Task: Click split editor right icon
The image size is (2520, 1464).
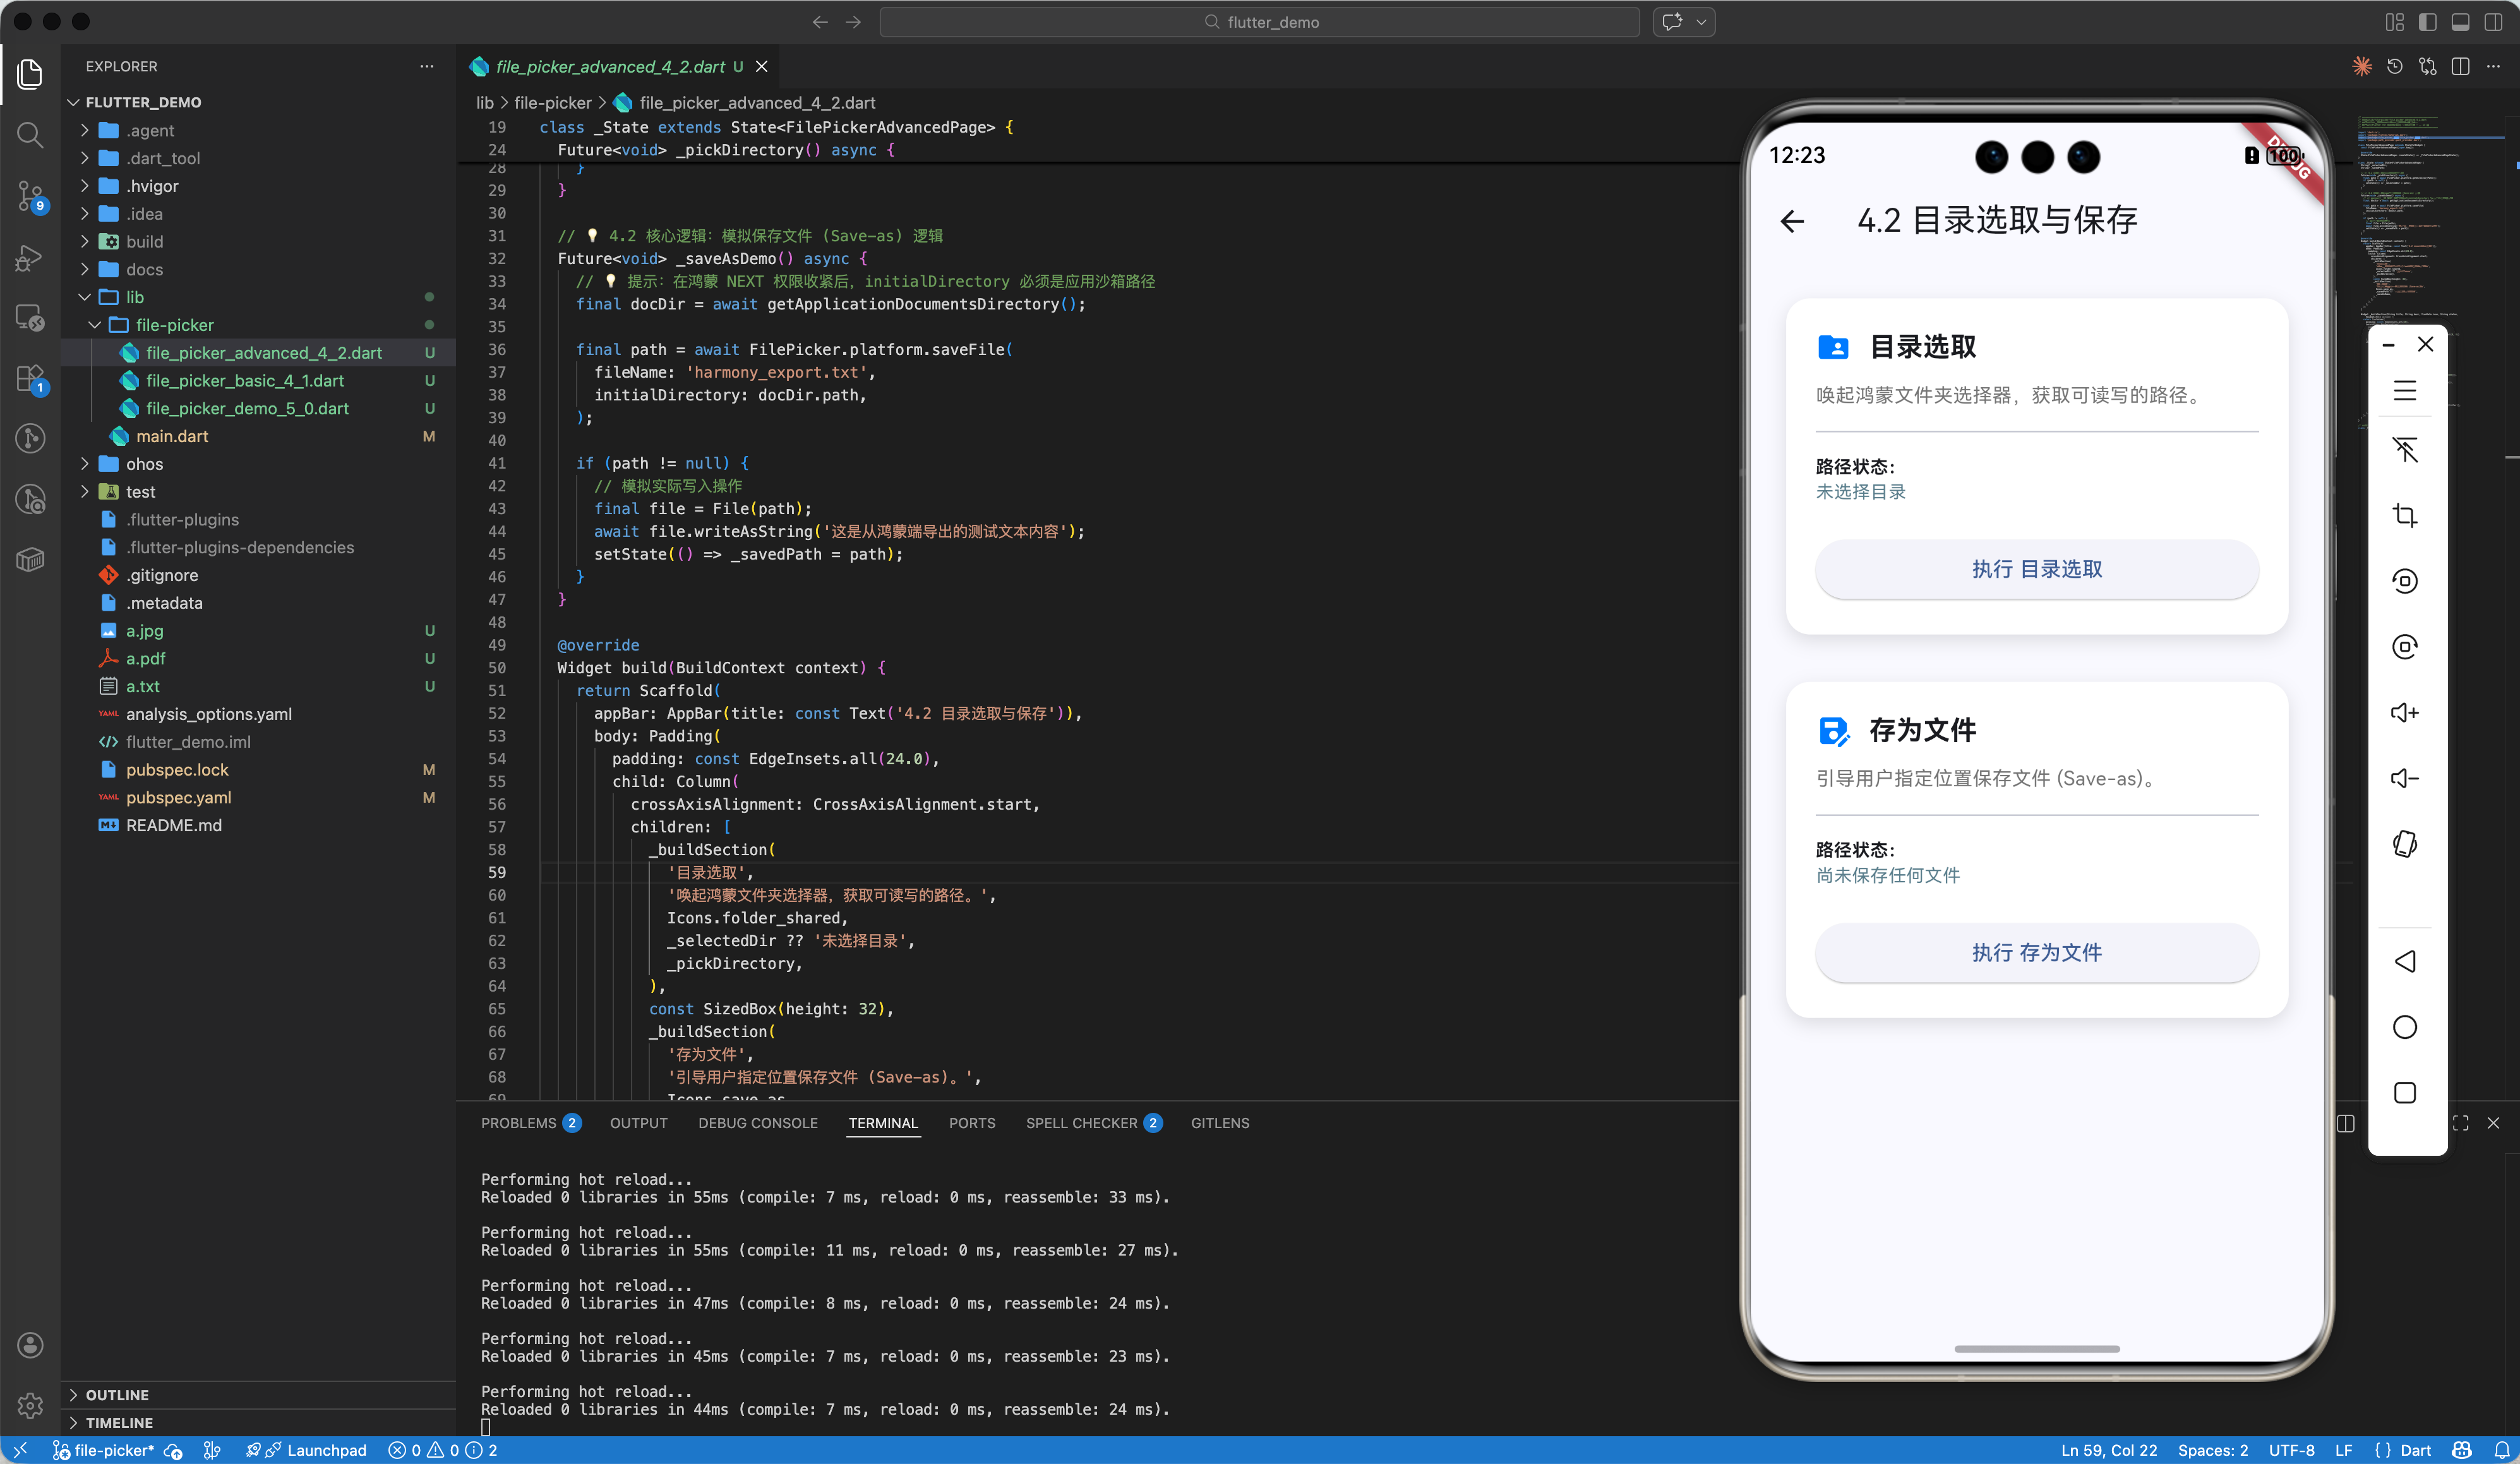Action: click(x=2460, y=66)
